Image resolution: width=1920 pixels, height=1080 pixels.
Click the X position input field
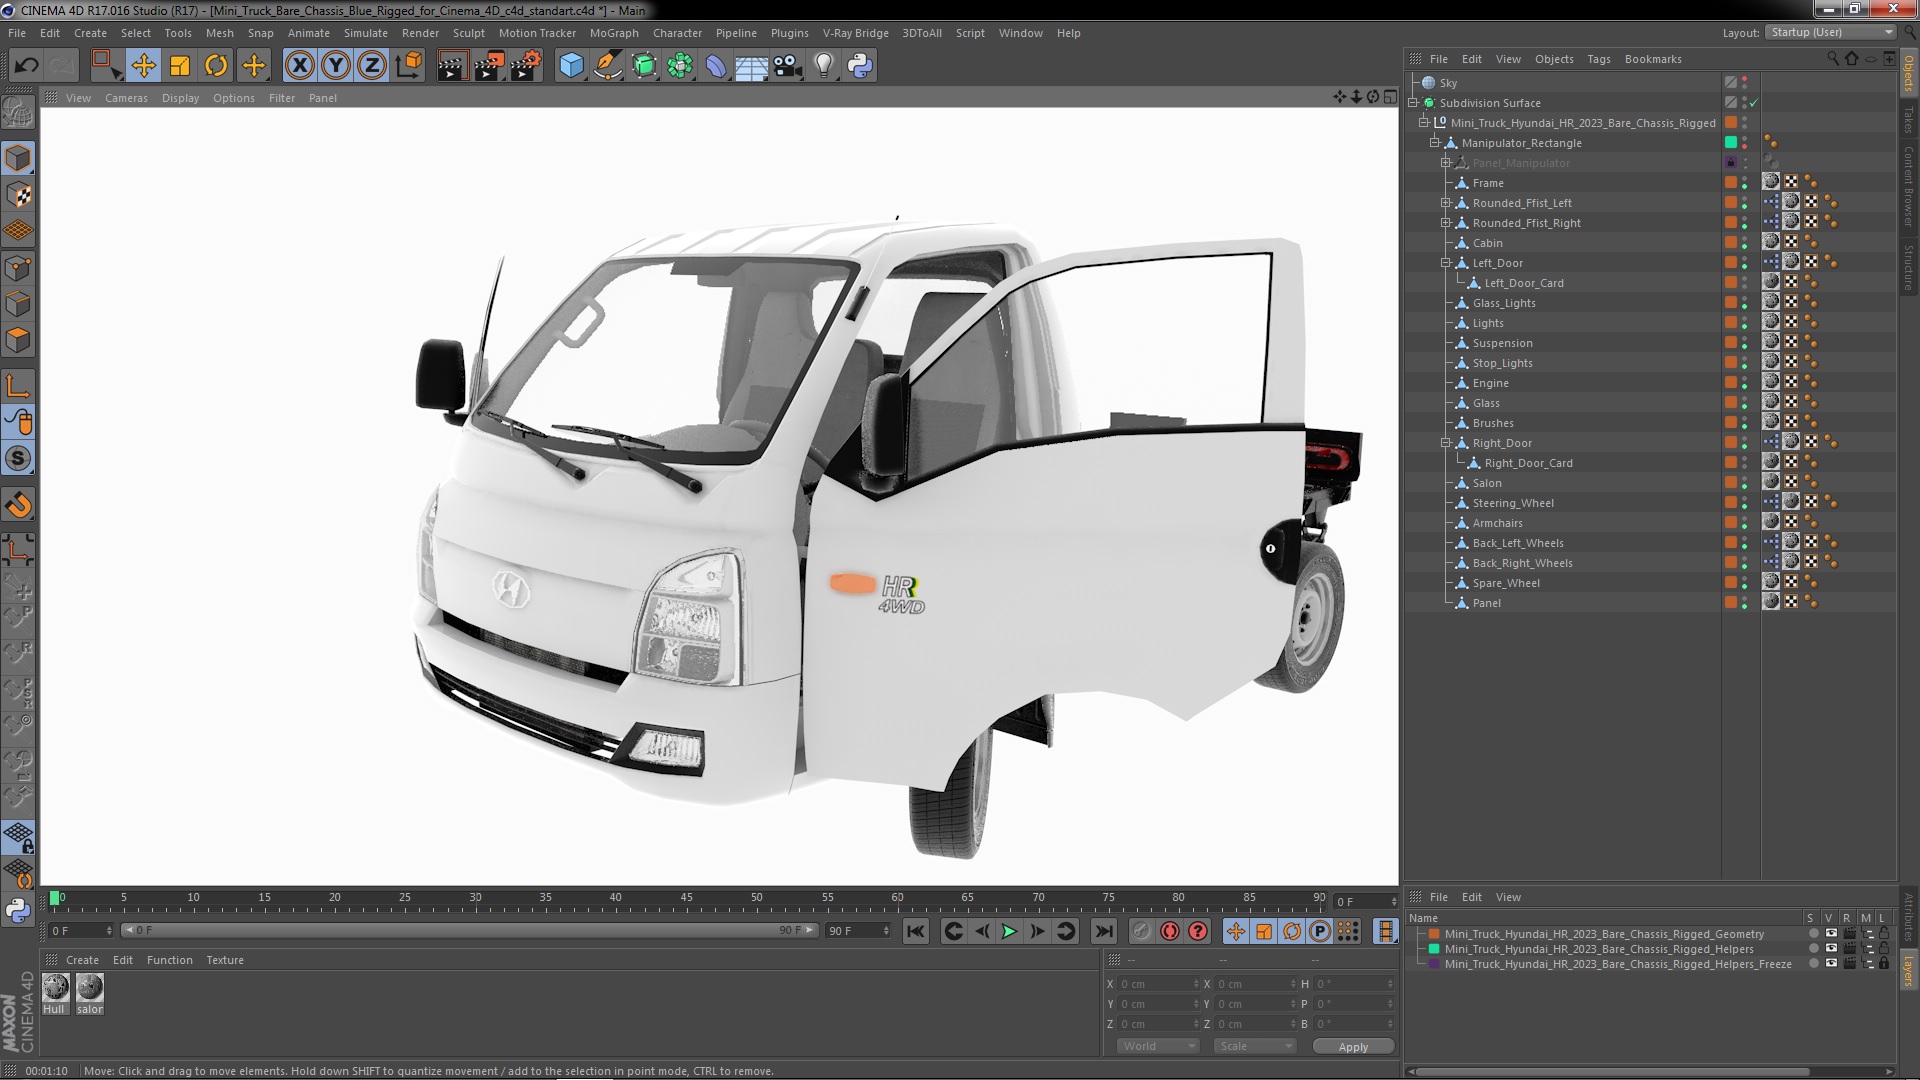[1157, 984]
